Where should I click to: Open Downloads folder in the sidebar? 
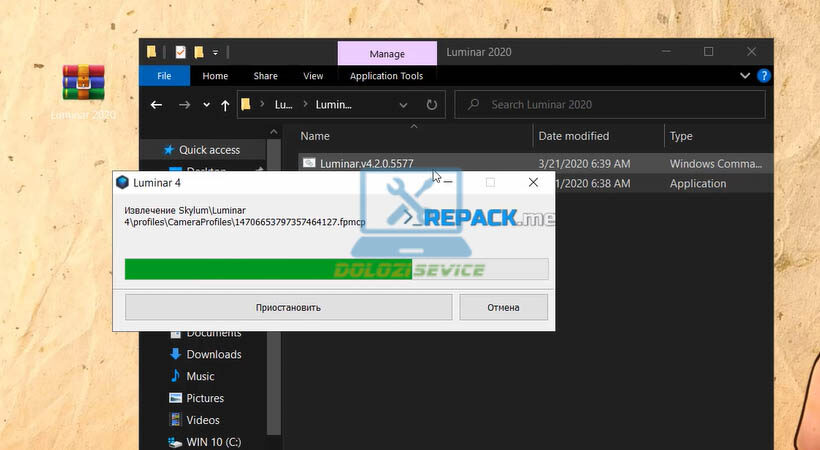pyautogui.click(x=213, y=354)
